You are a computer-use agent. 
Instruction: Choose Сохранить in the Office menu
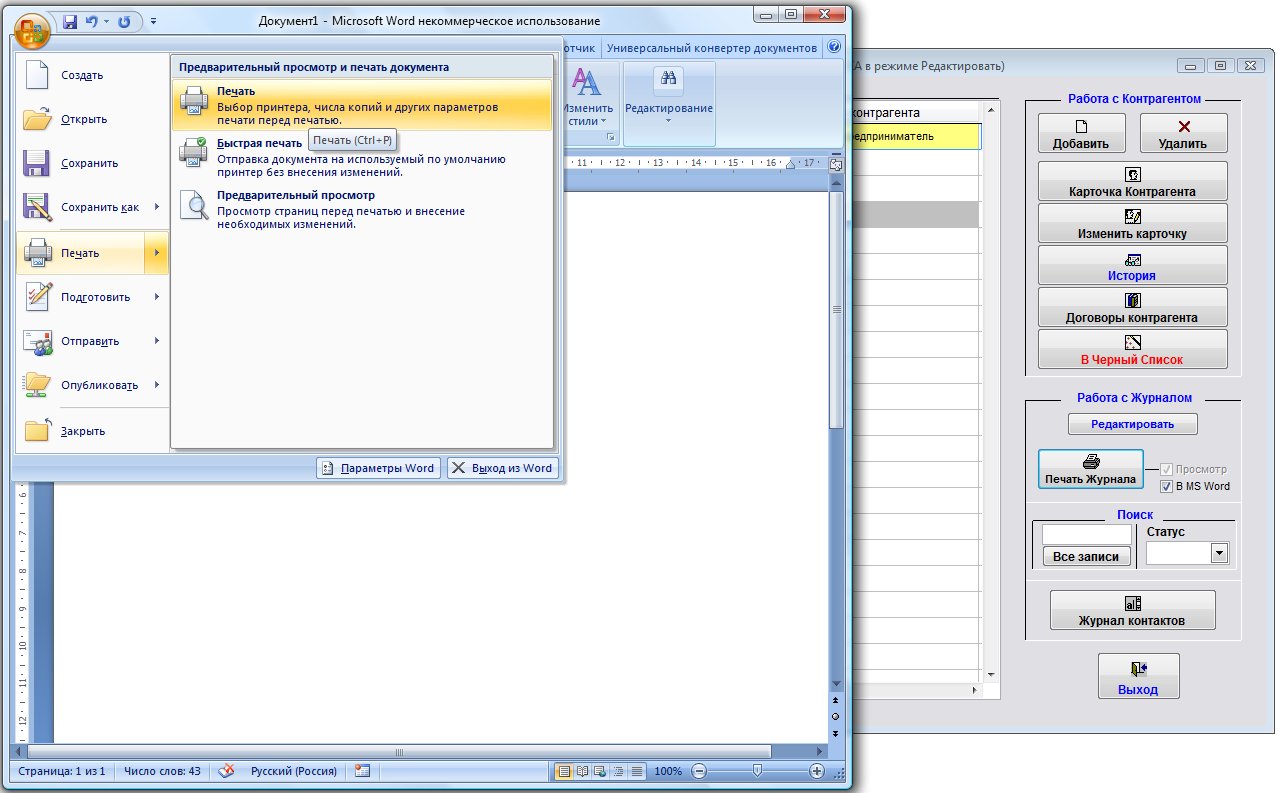(x=91, y=163)
